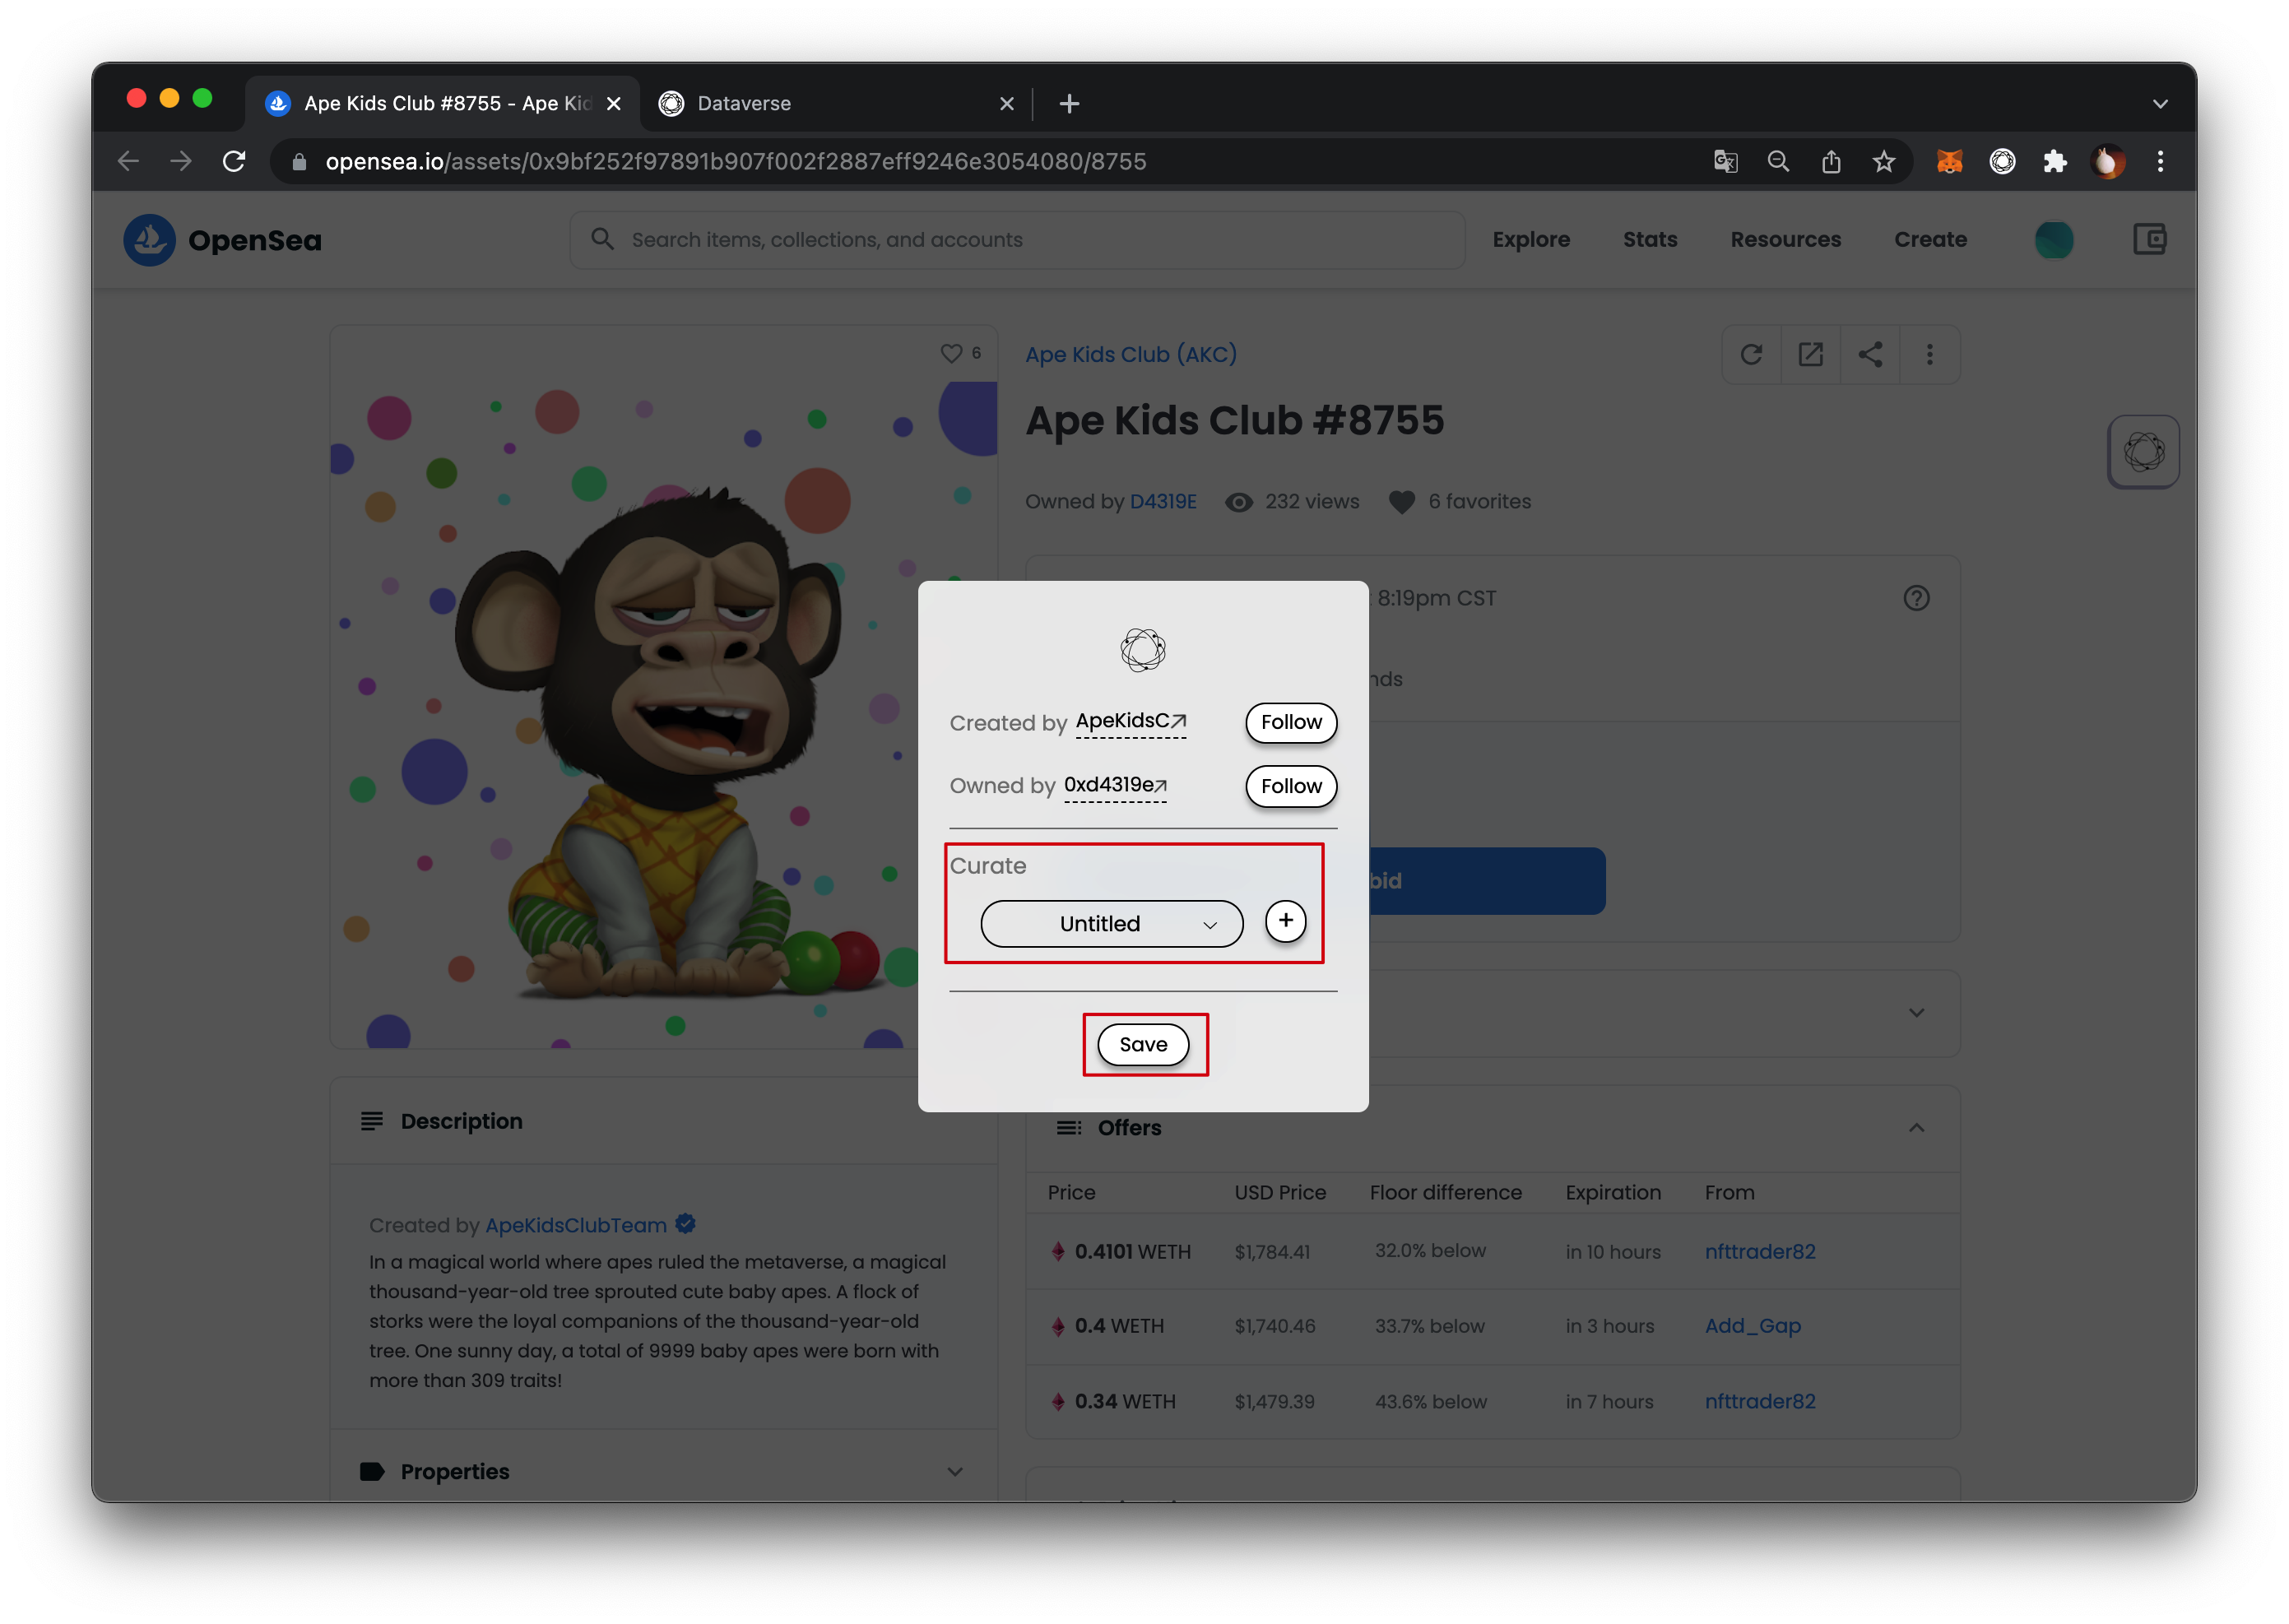Click the bookmark star in address bar
This screenshot has width=2289, height=1624.
click(1883, 161)
